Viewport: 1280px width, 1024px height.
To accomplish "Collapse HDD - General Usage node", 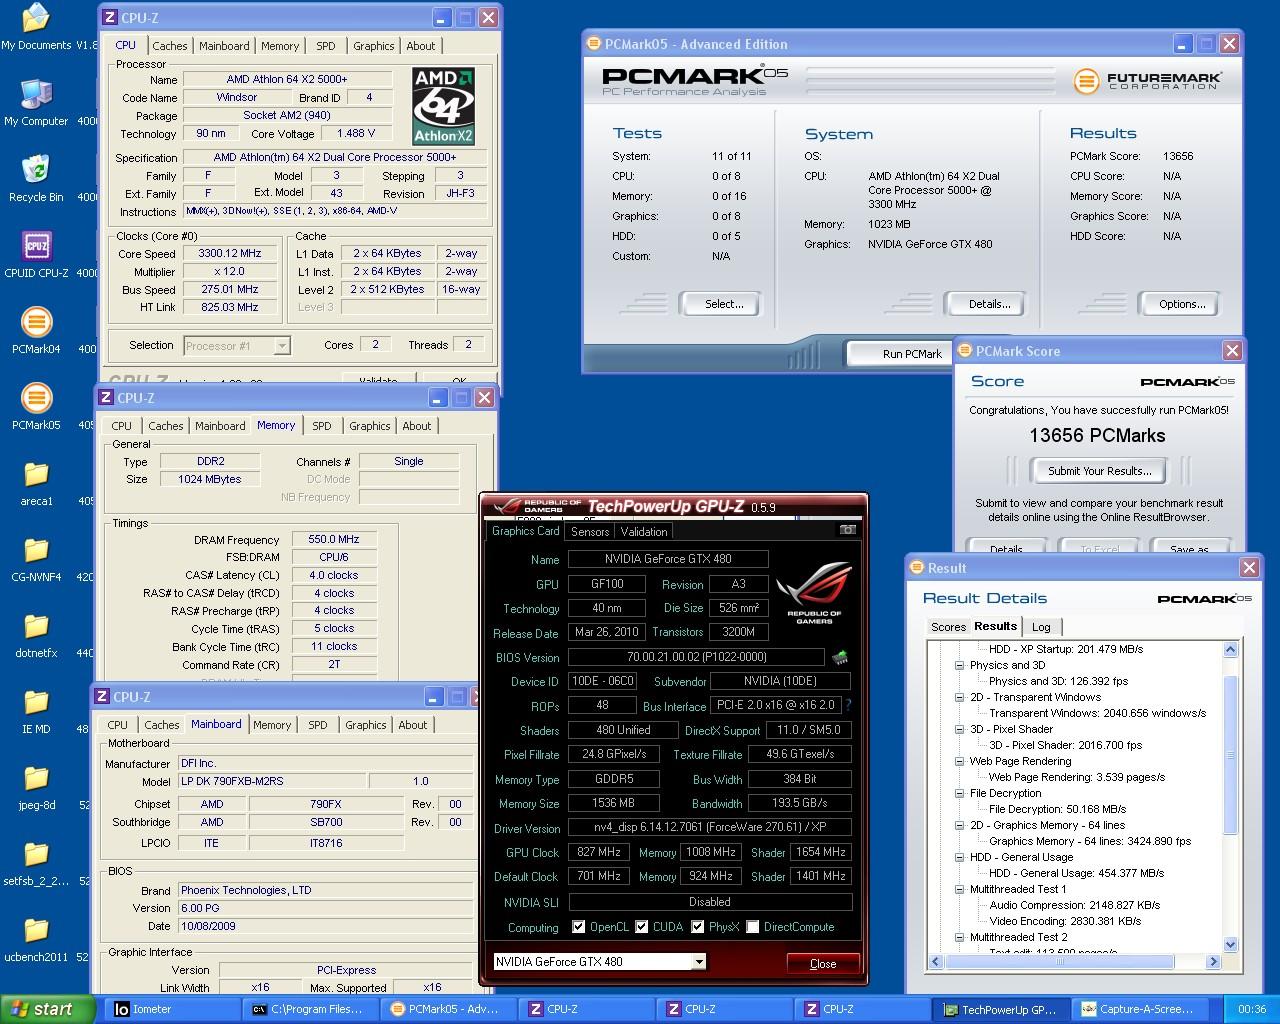I will [x=959, y=857].
